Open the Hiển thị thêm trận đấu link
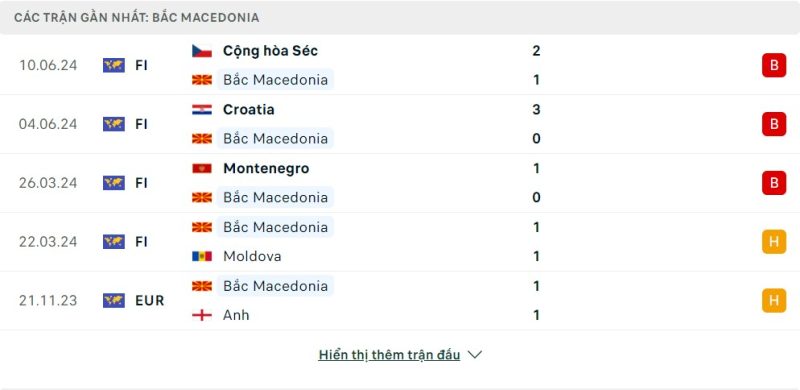Viewport: 800px width, 390px height. pos(389,355)
